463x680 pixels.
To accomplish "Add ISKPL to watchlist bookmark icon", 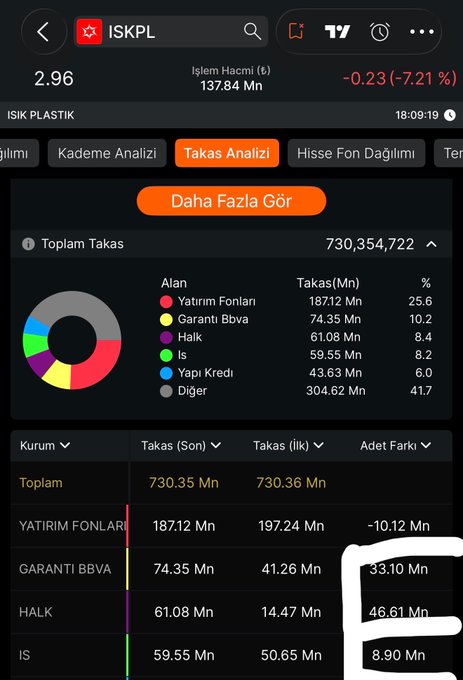I will point(296,32).
